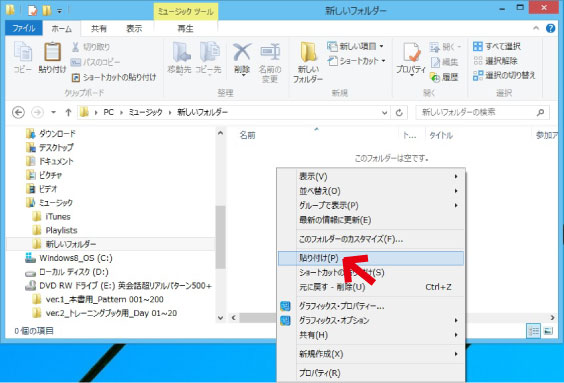Open 新規作成(X) submenu
Screen dimensions: 564x383
(371, 354)
